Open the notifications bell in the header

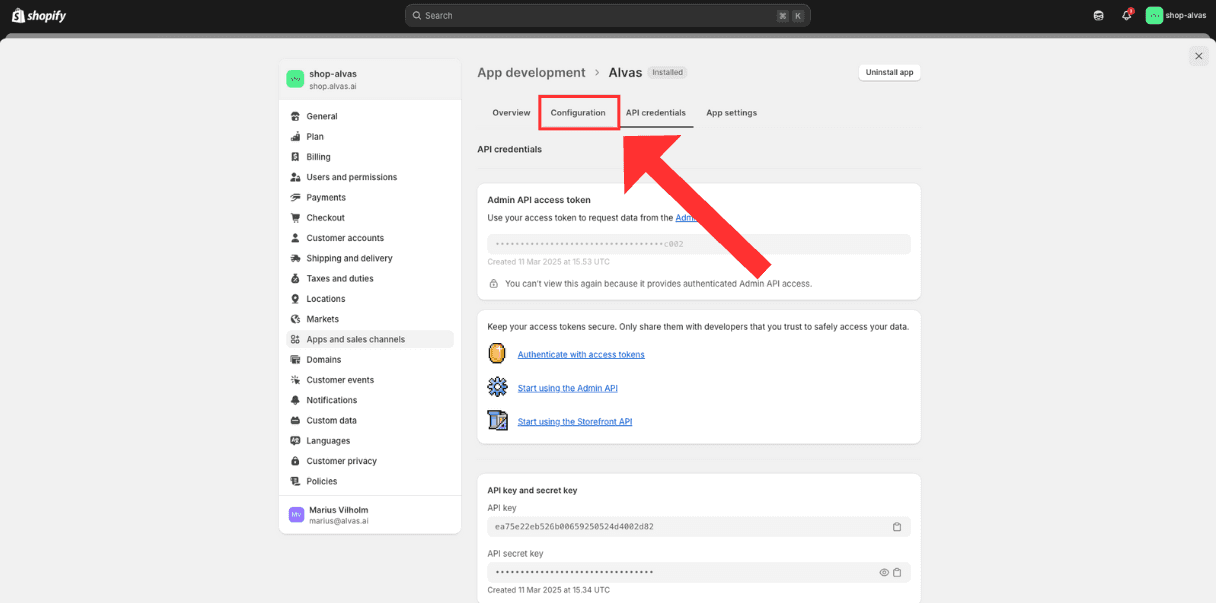(x=1126, y=15)
